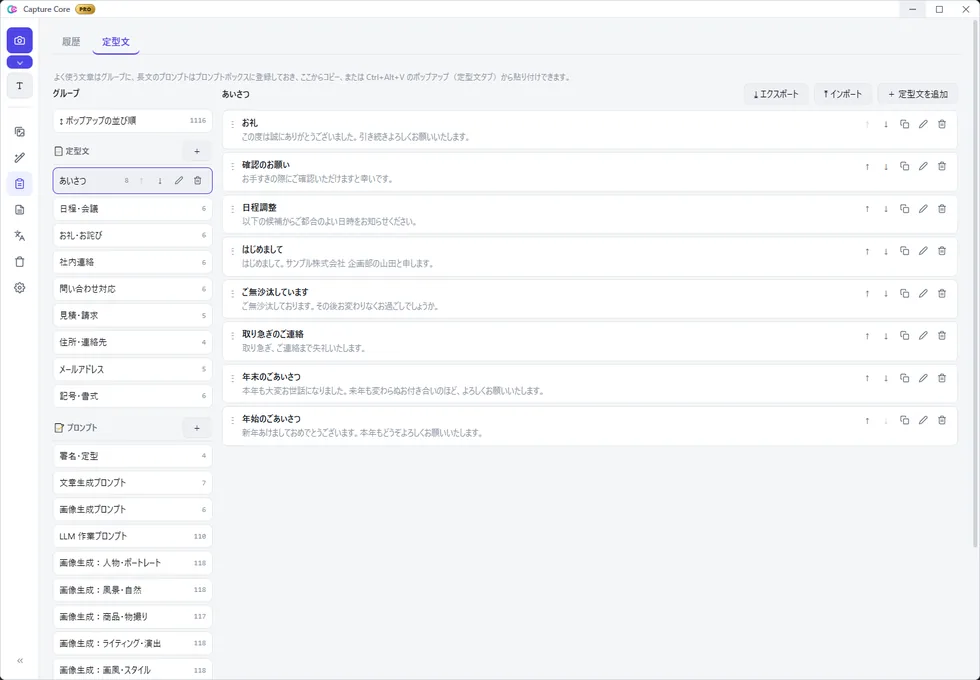The image size is (980, 680).
Task: Move 年始のごあいさつ snippet up
Action: 867,421
